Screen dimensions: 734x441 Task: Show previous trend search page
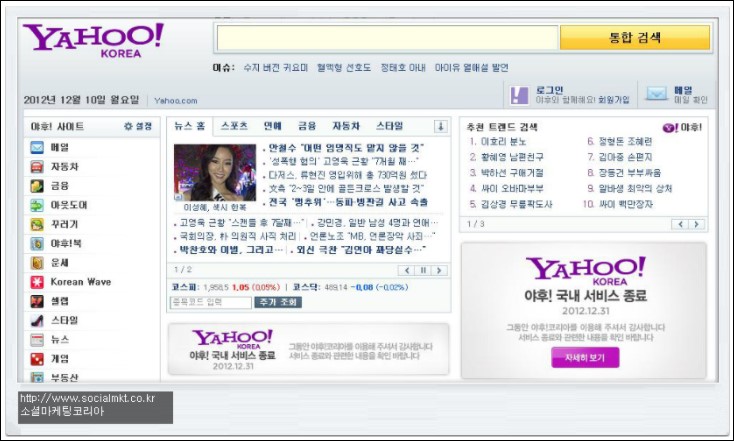click(x=680, y=224)
